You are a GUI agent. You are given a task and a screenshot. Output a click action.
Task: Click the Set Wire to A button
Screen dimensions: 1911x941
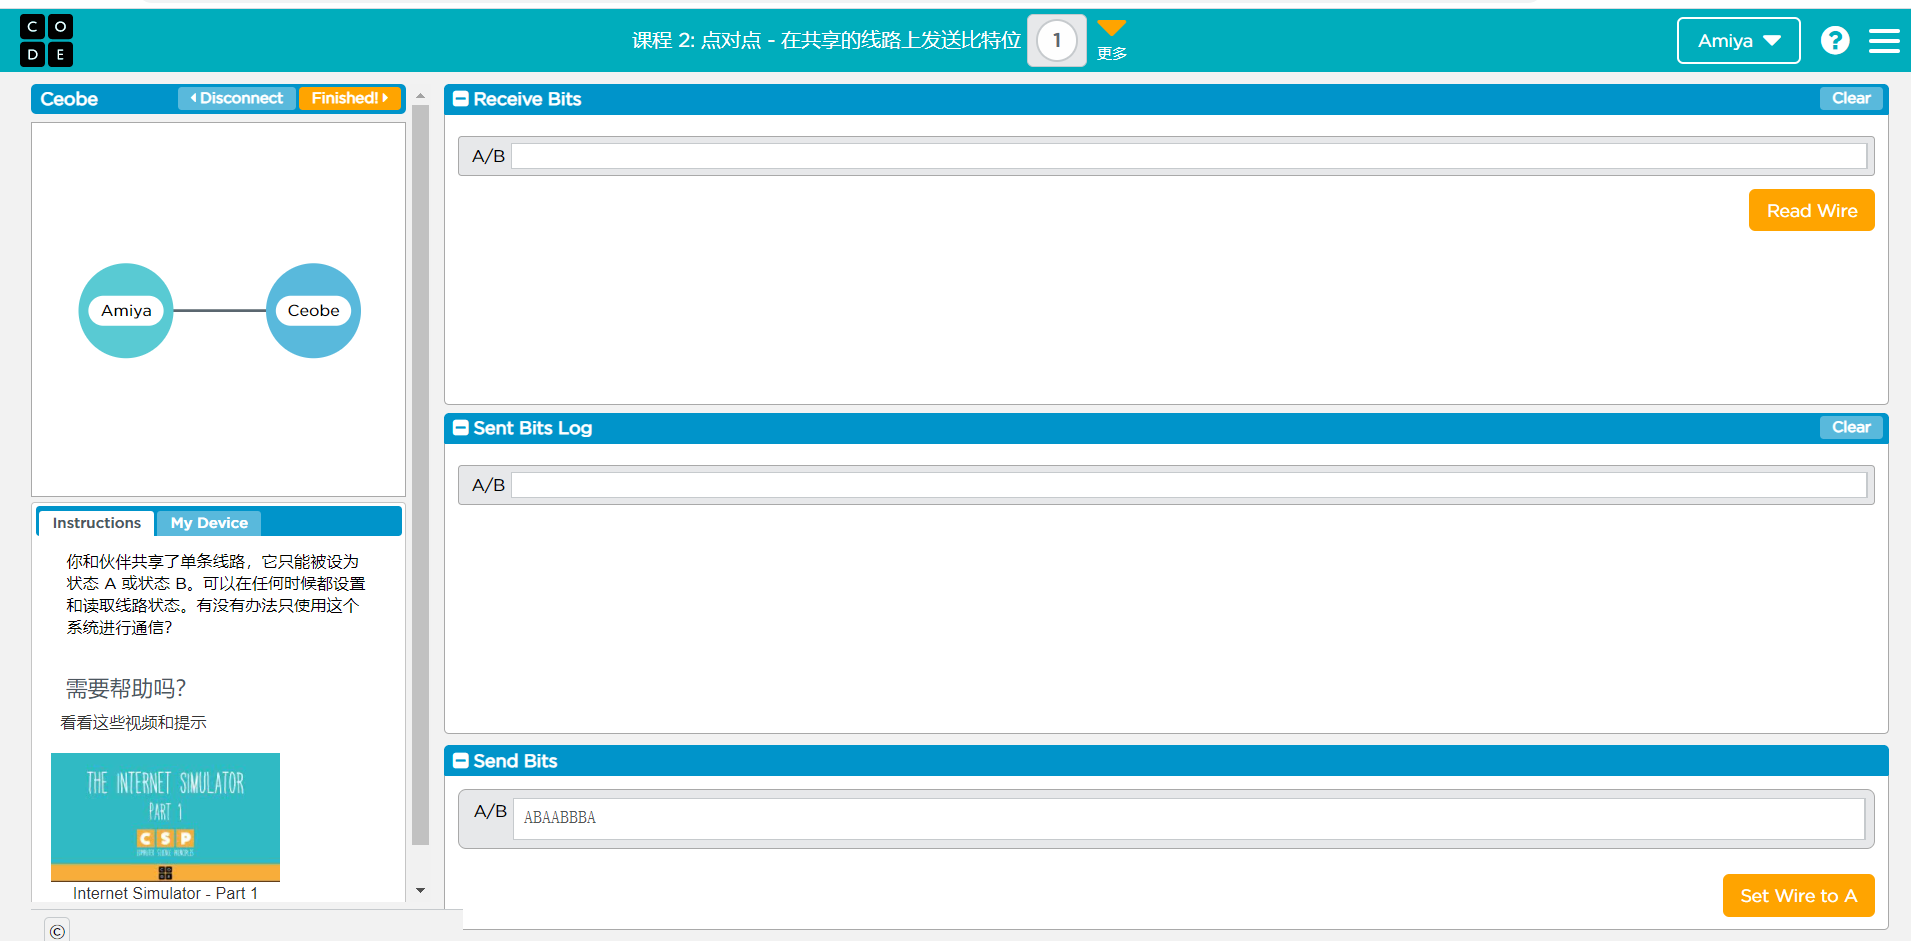tap(1798, 896)
